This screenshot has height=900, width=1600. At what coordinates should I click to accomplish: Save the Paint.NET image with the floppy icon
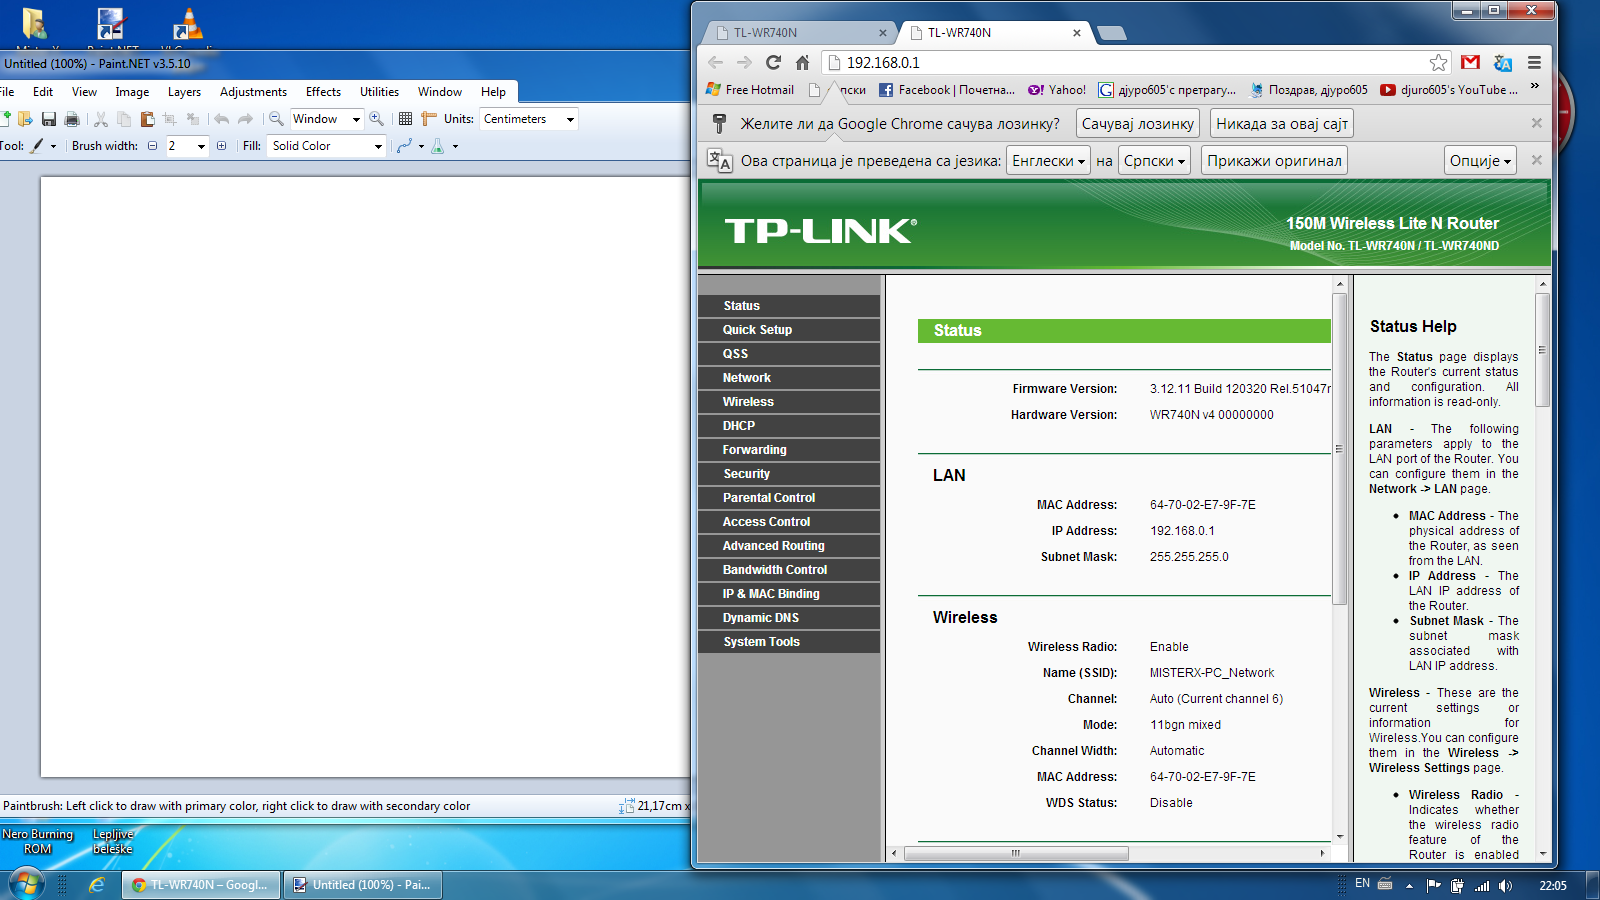click(x=48, y=119)
